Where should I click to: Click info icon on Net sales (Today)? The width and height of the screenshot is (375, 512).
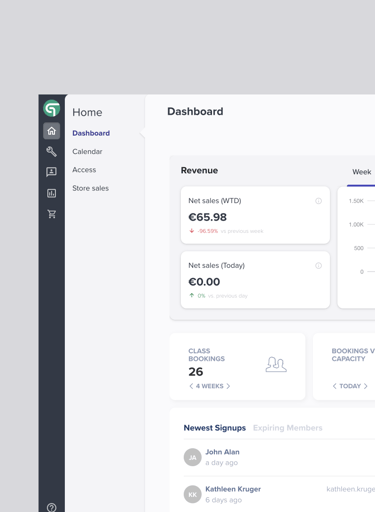(318, 266)
